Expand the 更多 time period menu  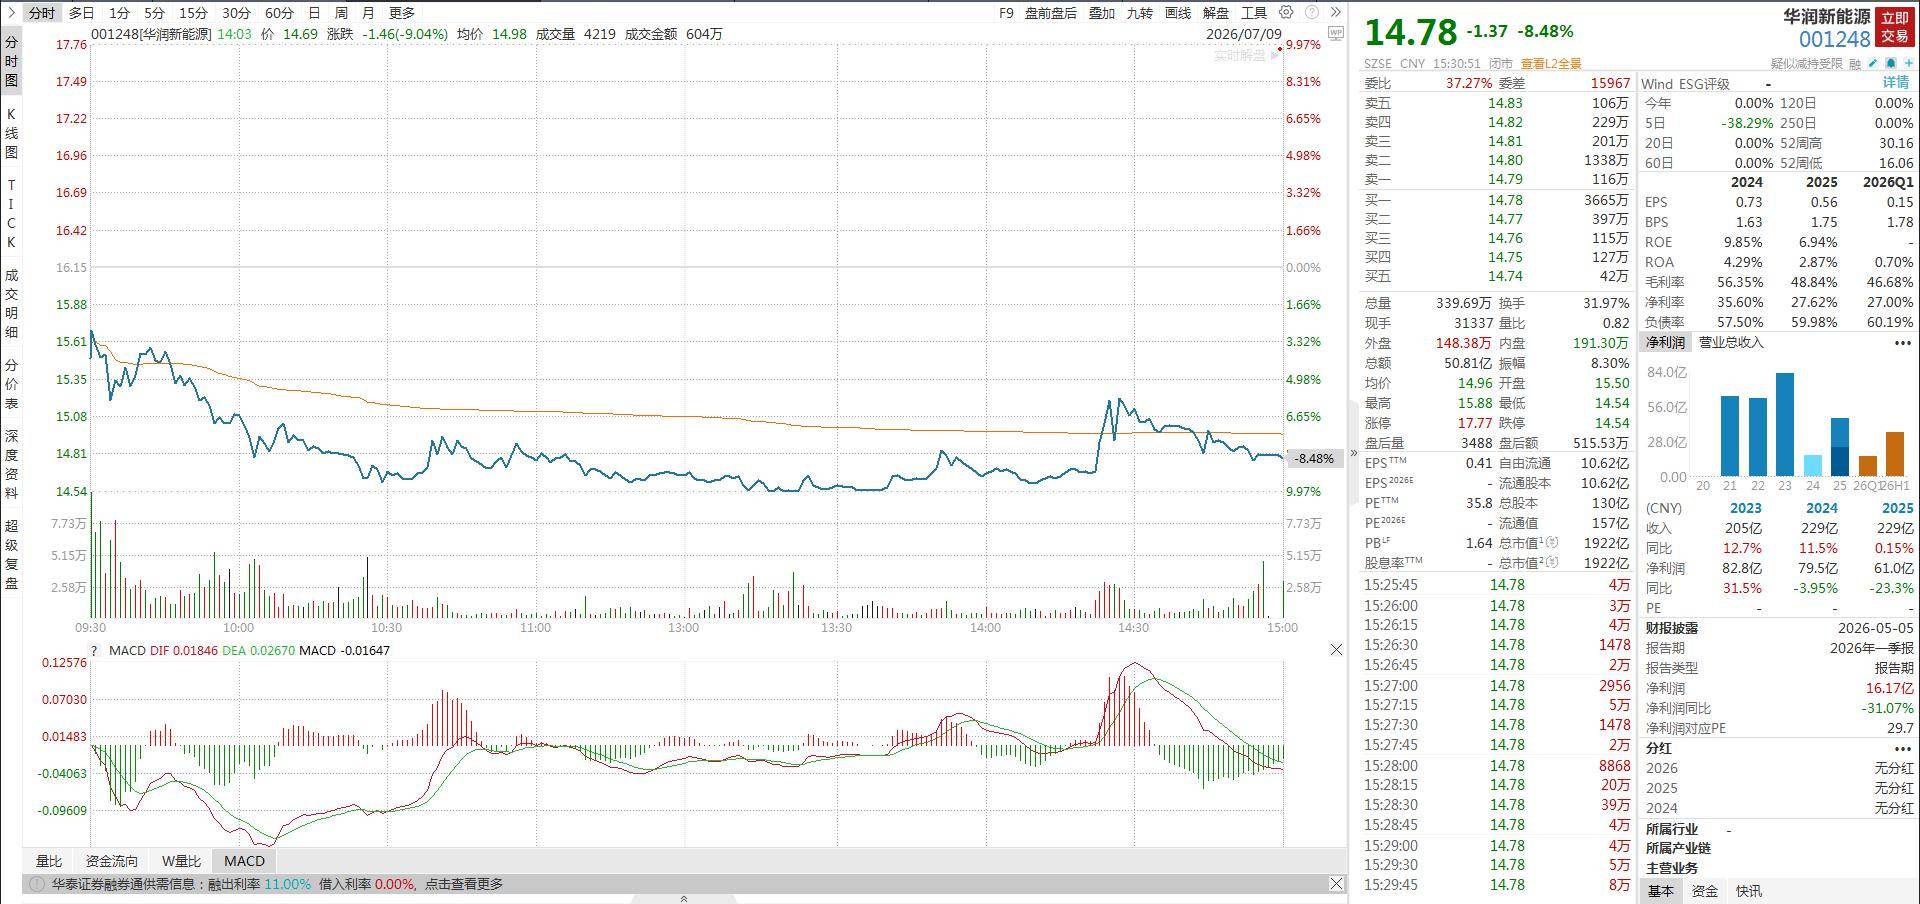402,13
